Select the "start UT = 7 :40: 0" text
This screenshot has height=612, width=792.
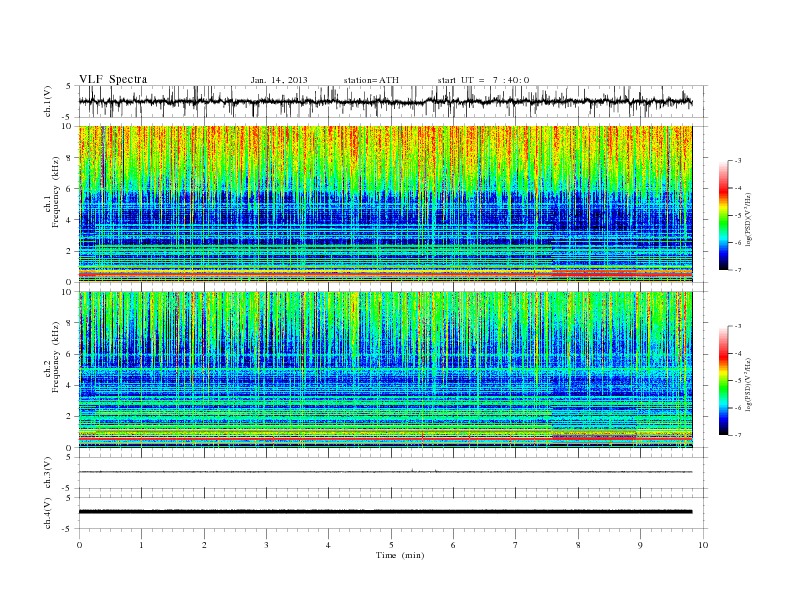pos(483,80)
